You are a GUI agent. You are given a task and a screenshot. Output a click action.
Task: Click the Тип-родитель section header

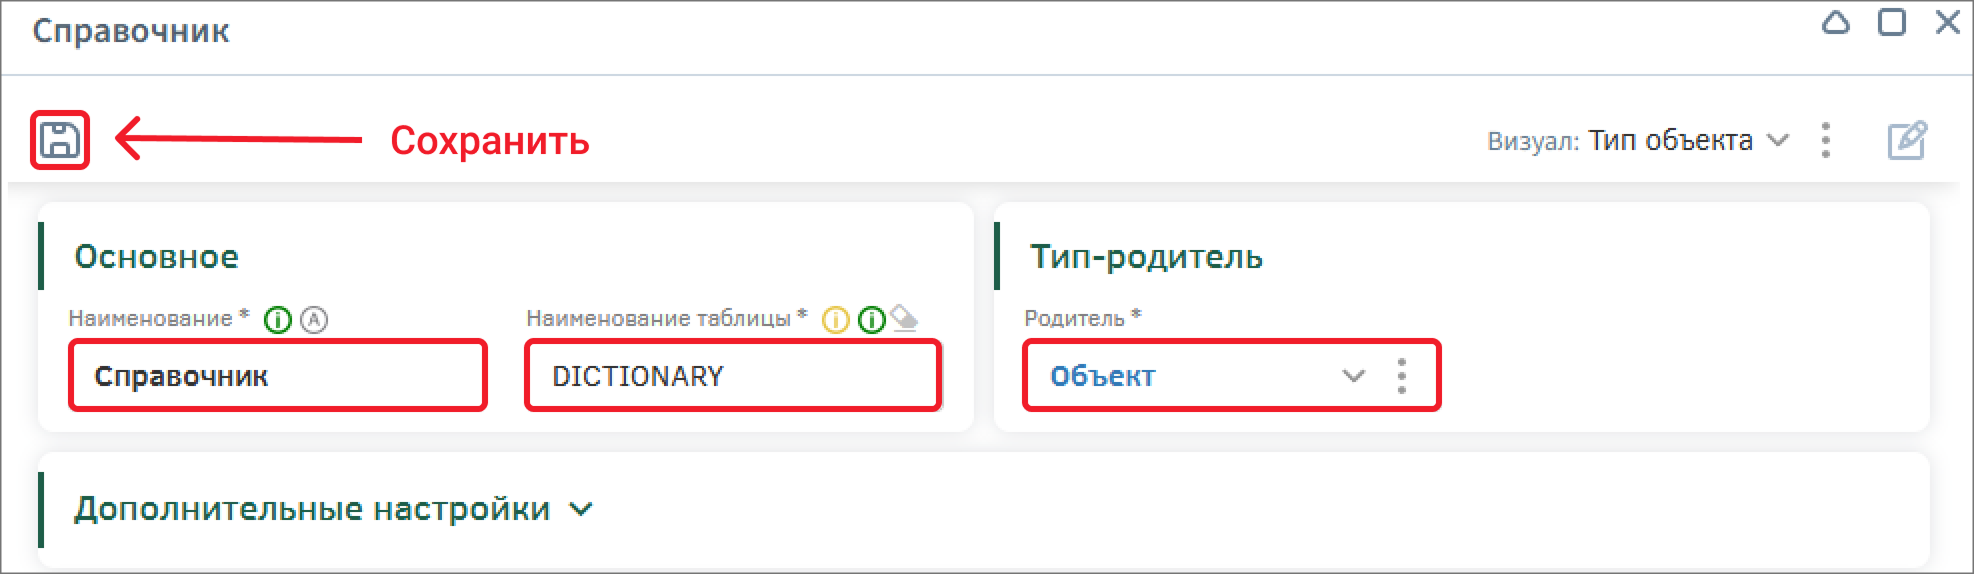pyautogui.click(x=1146, y=257)
